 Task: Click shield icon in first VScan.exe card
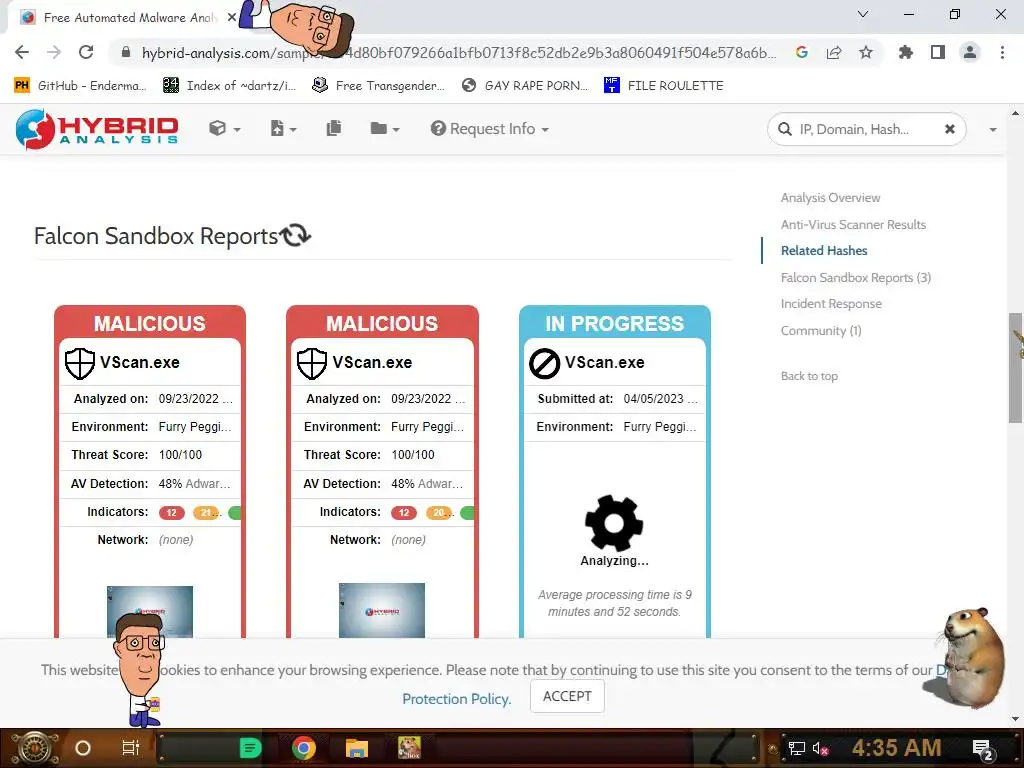80,363
